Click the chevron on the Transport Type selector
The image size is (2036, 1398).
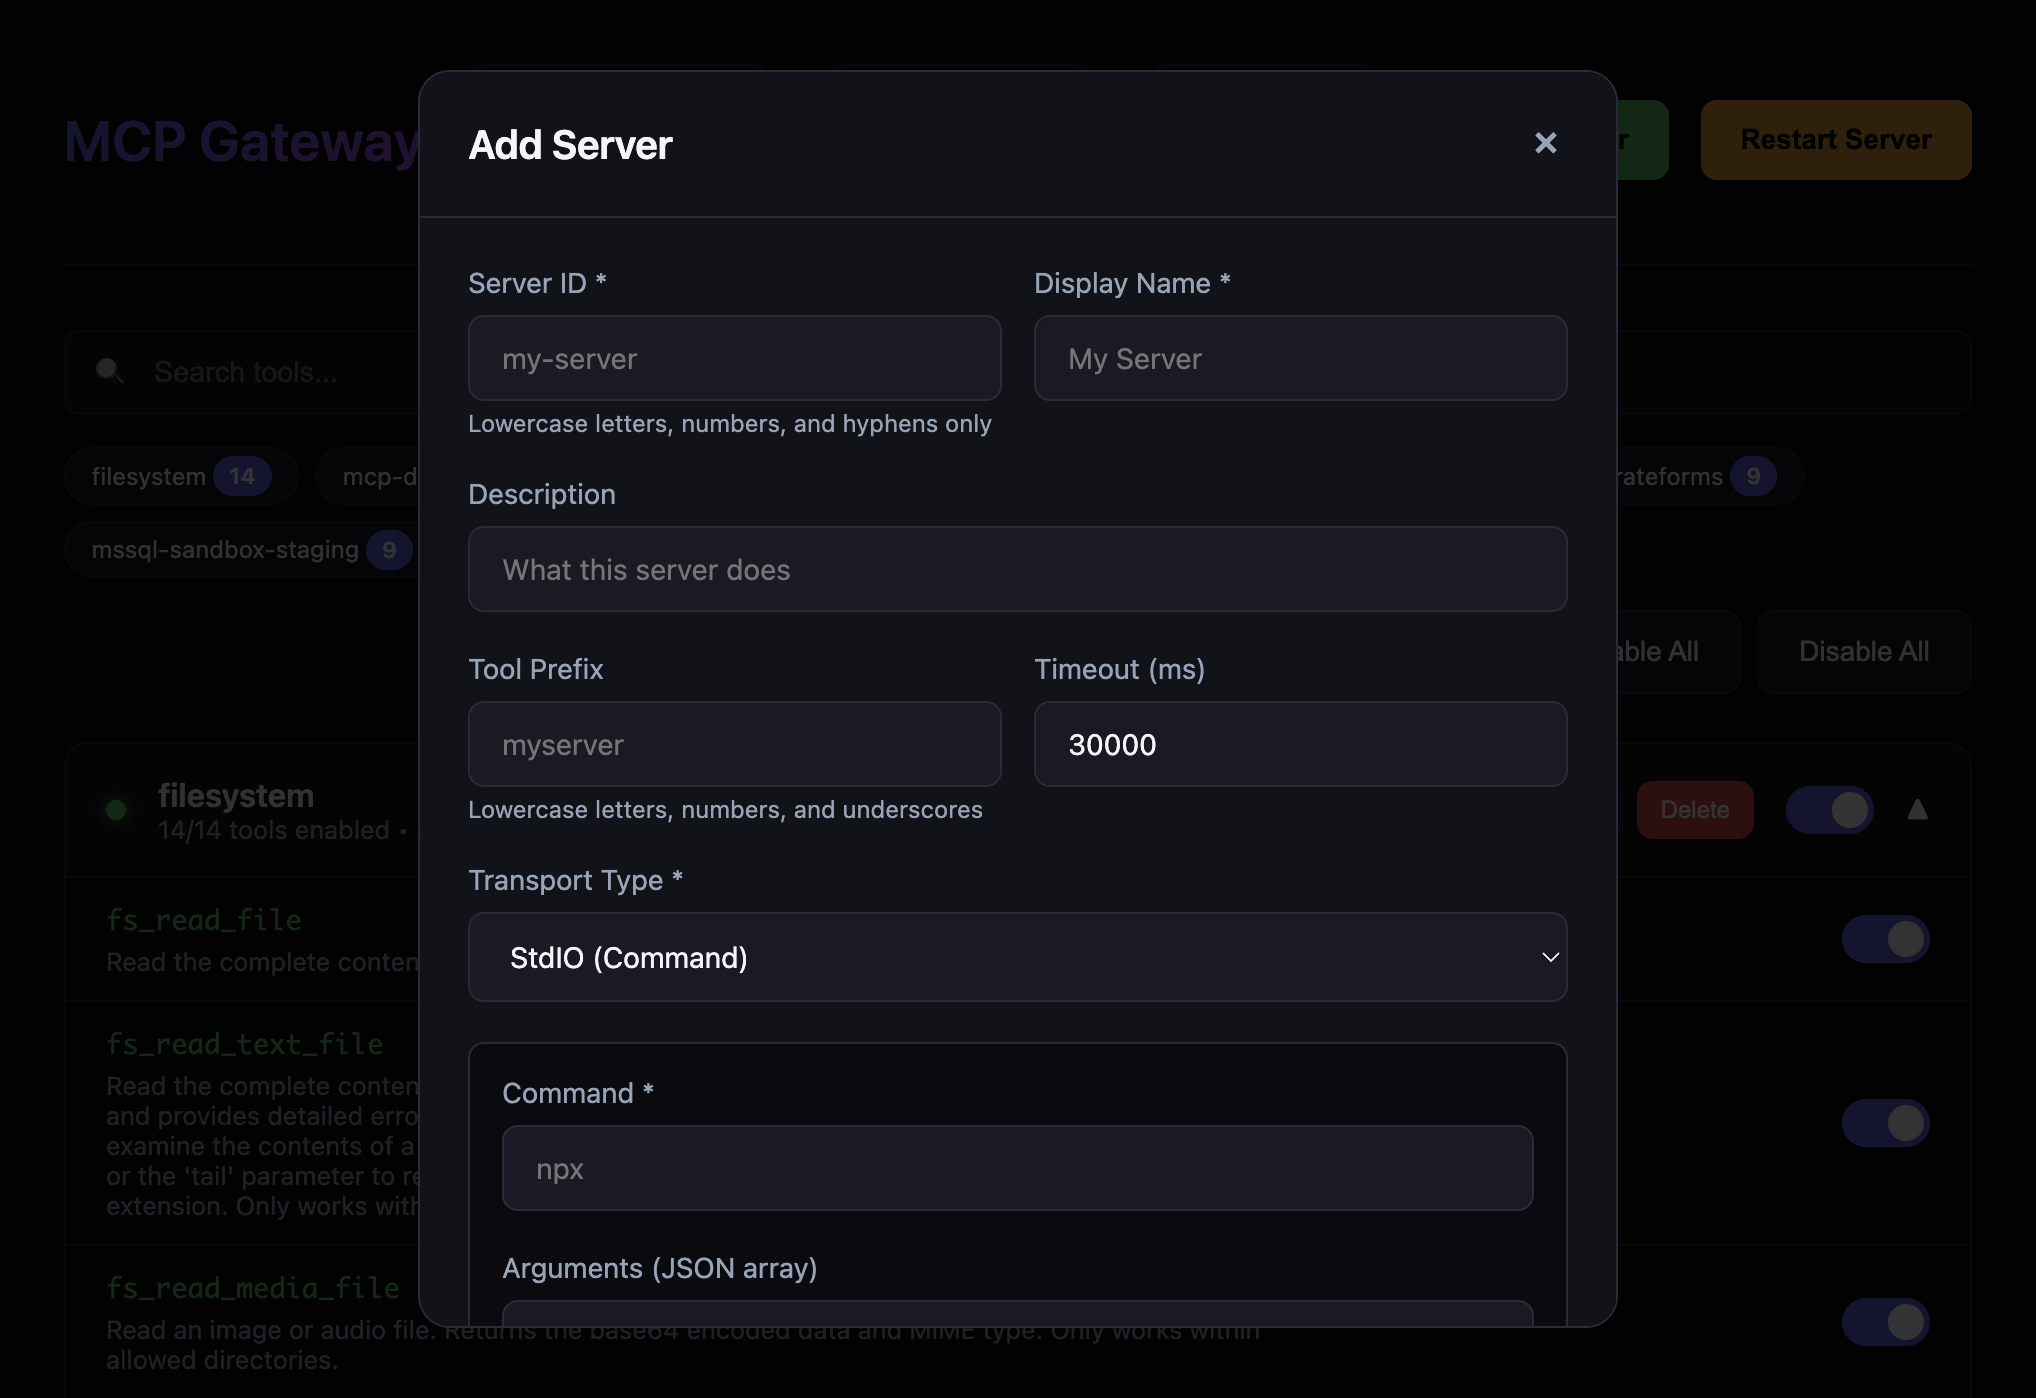[1549, 957]
